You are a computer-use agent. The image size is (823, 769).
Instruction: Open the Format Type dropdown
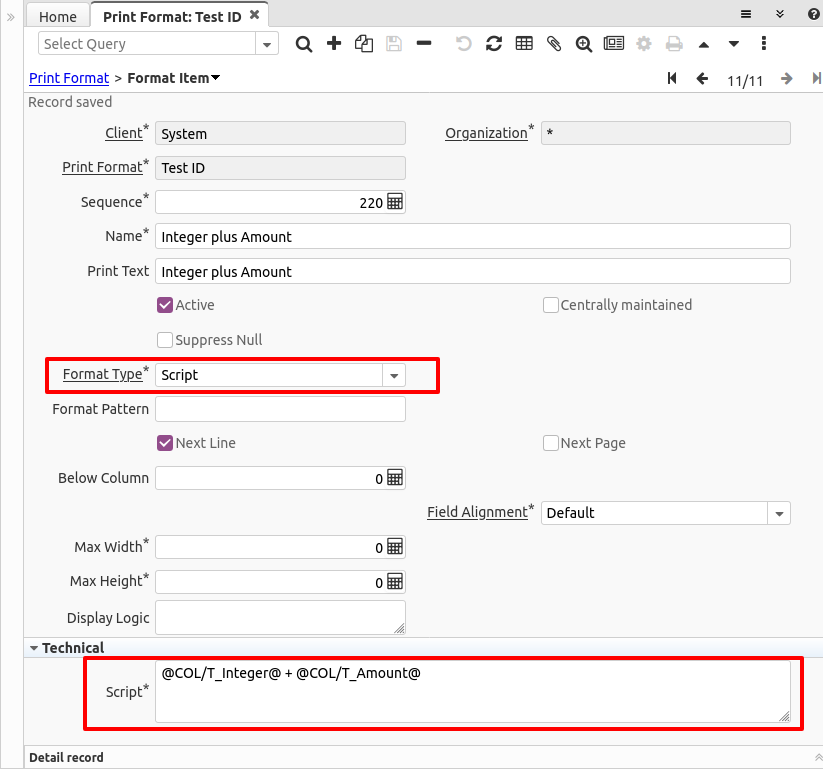[394, 375]
